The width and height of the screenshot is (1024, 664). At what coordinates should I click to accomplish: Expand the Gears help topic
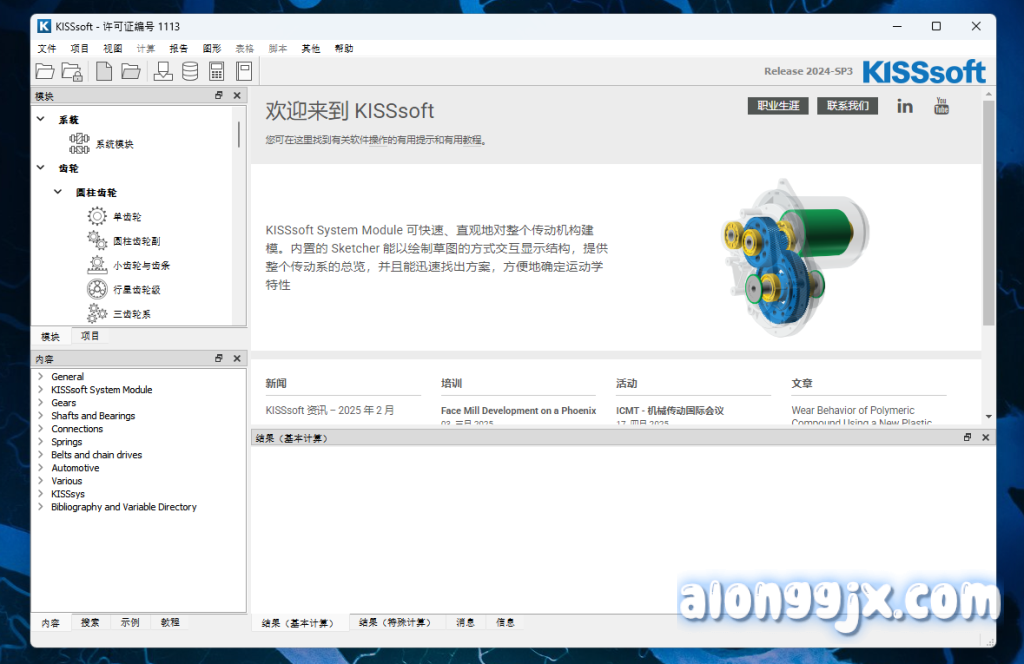tap(41, 403)
